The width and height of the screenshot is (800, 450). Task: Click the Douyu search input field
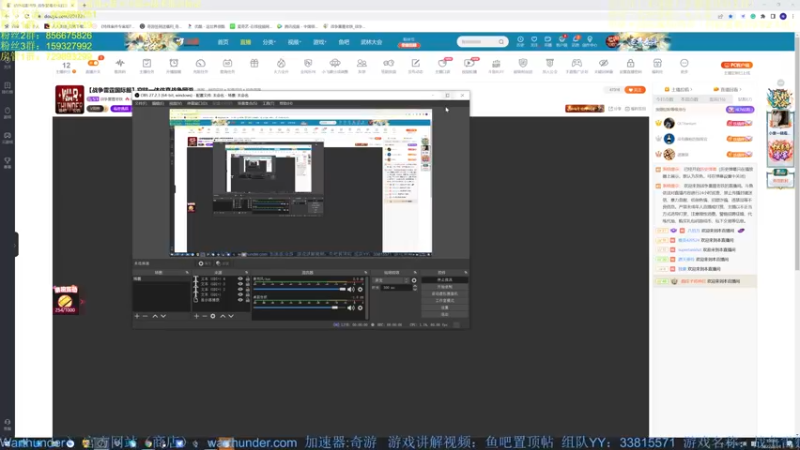coord(478,42)
